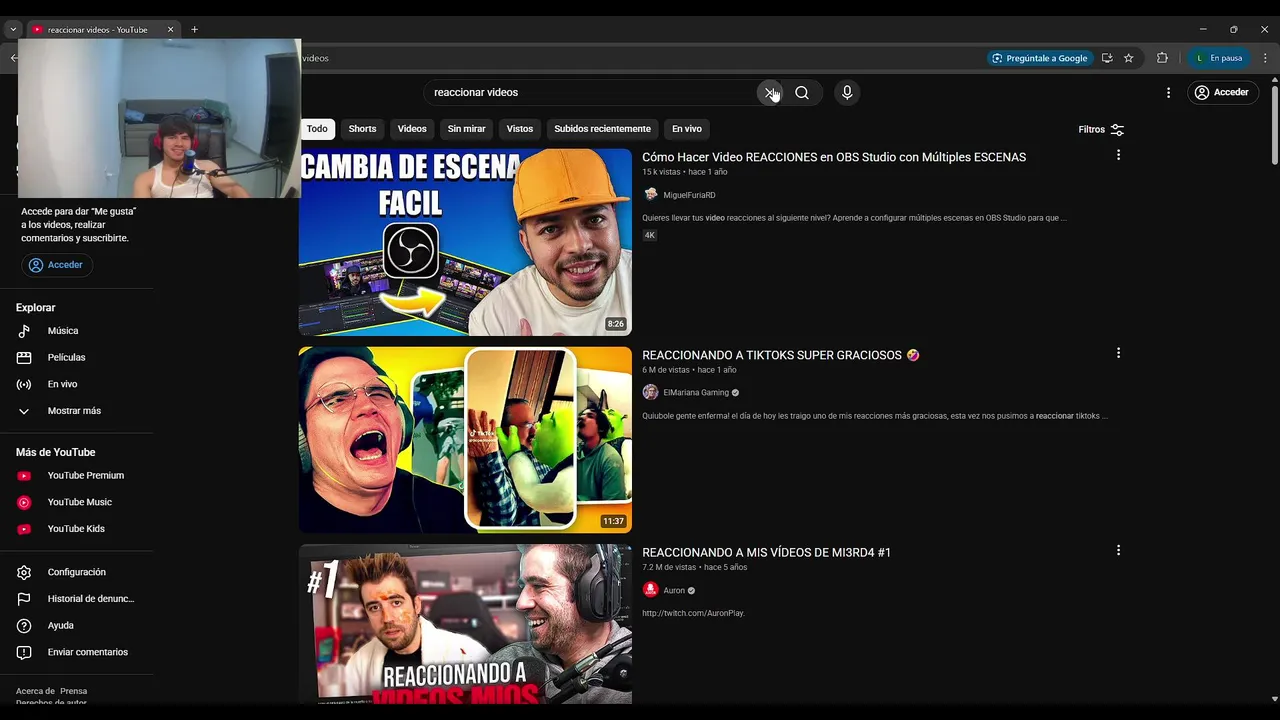Click the magnifying glass search button
The image size is (1280, 720).
(802, 92)
